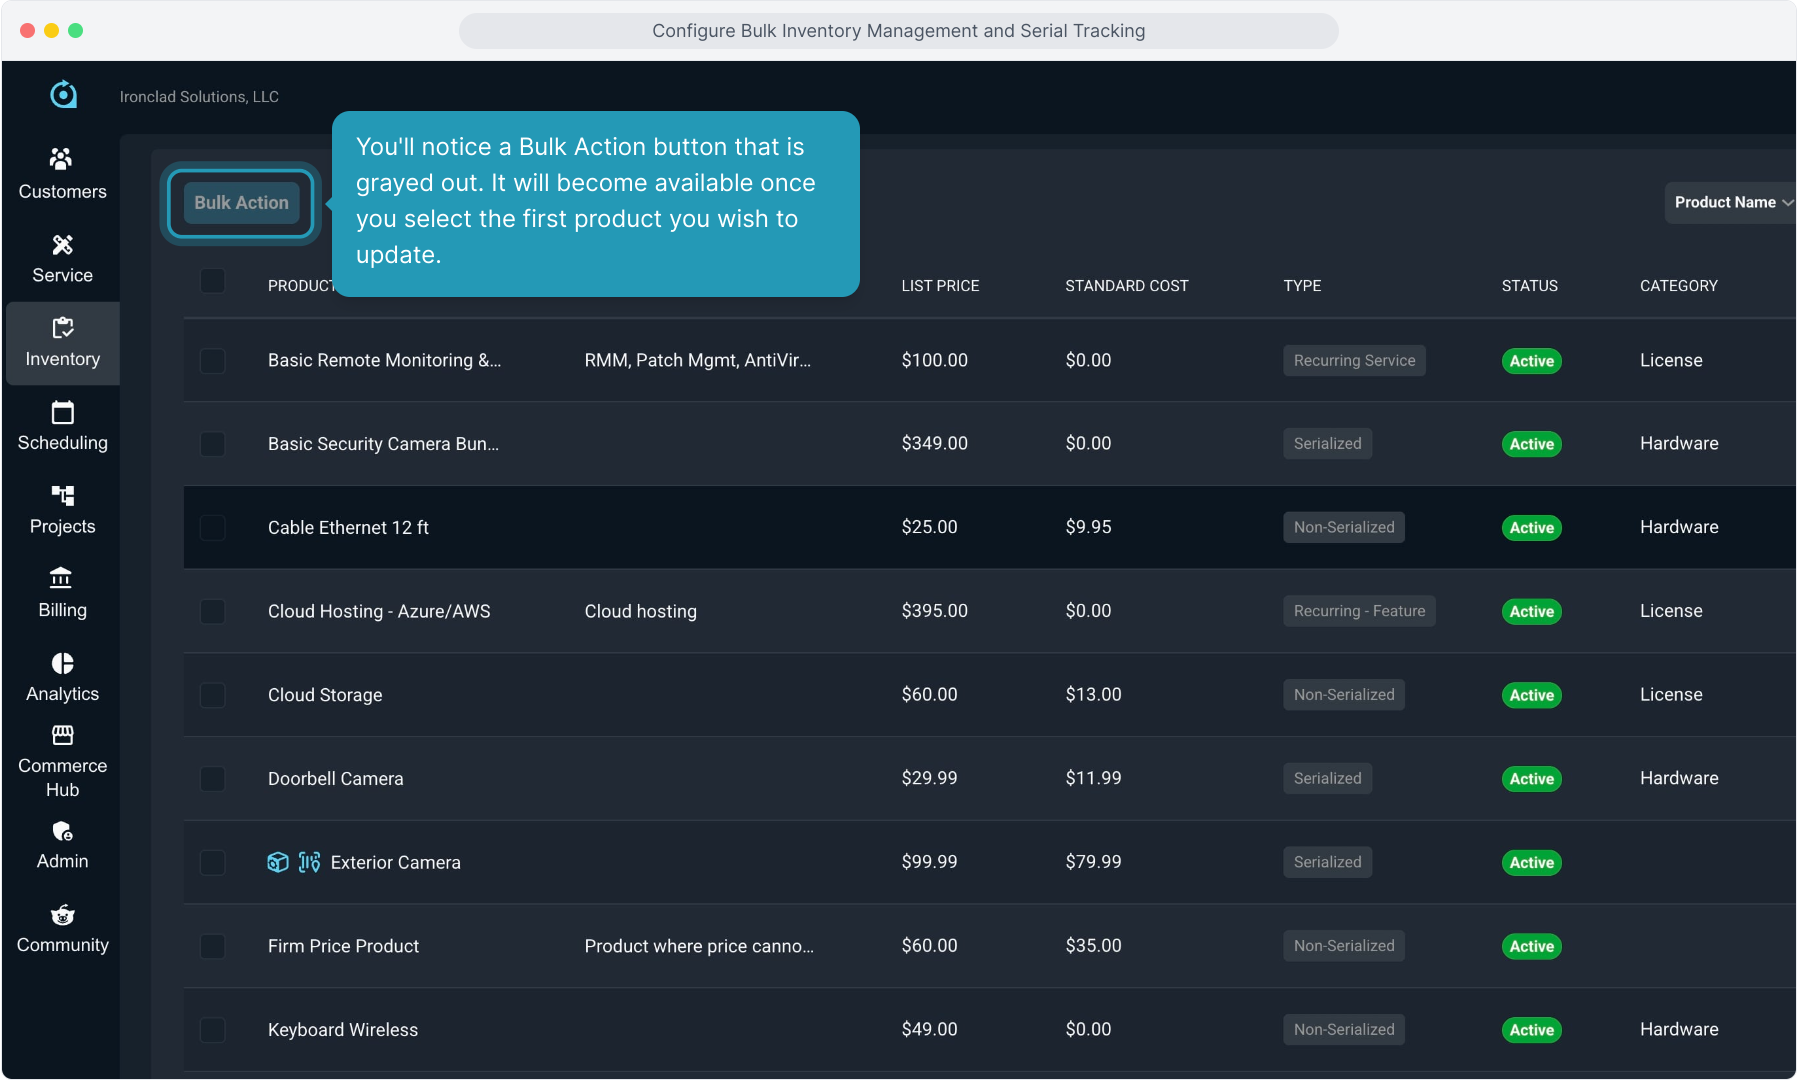Select the Inventory tab in sidebar

[x=62, y=343]
